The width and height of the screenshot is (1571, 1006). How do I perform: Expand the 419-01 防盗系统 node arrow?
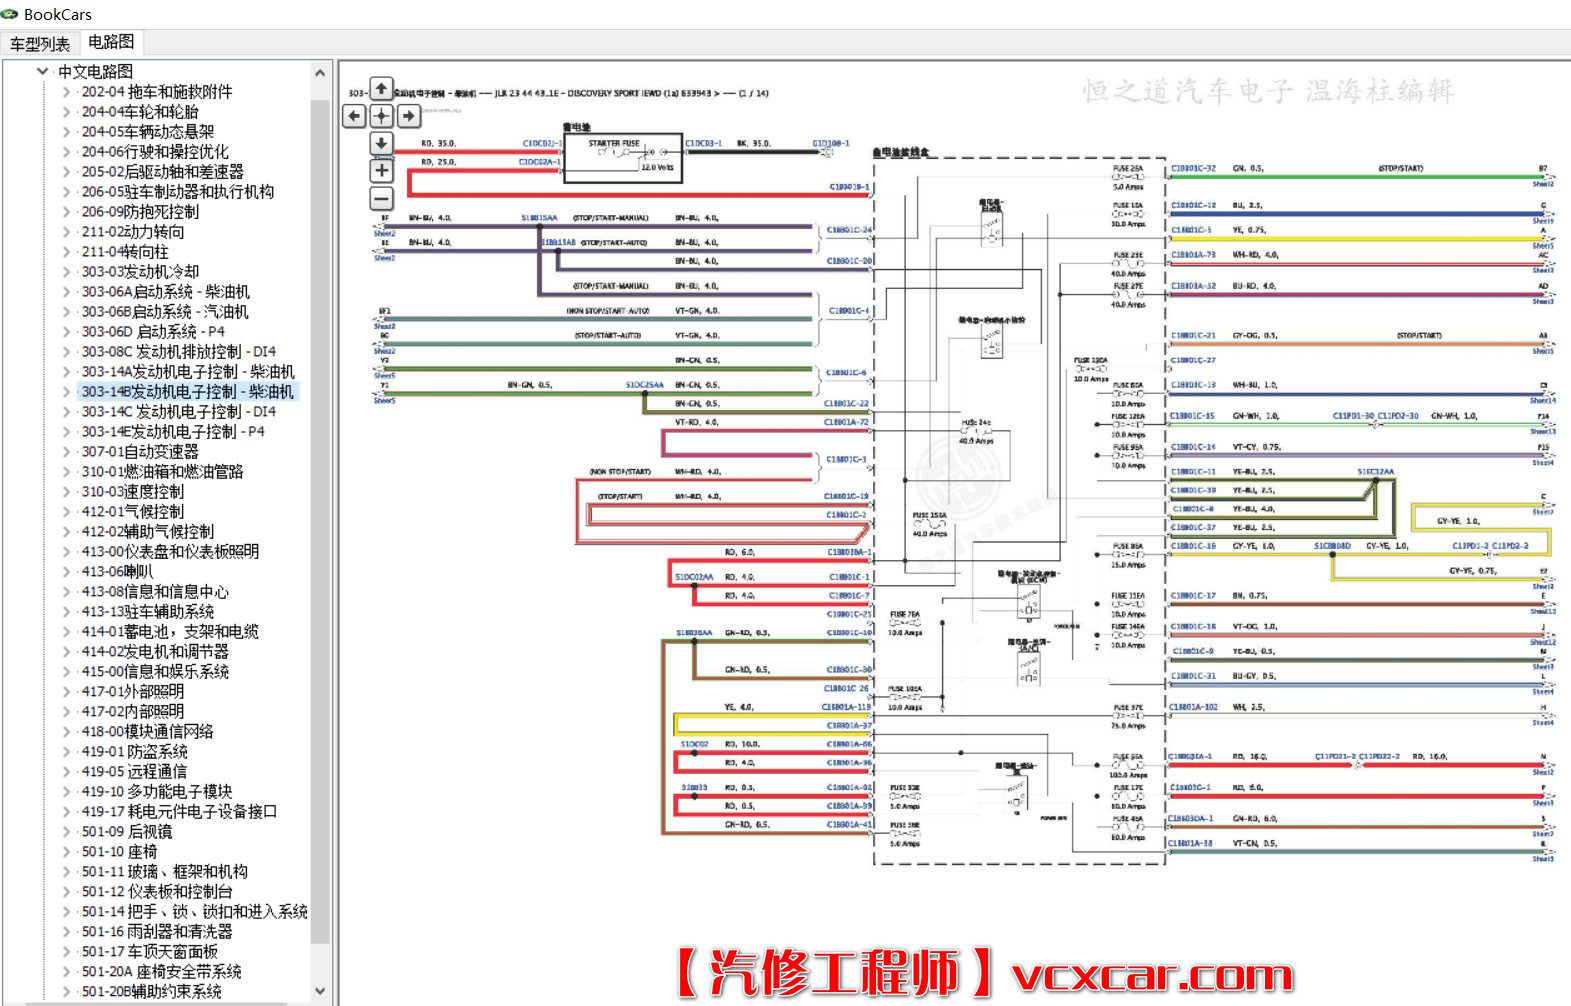point(67,752)
